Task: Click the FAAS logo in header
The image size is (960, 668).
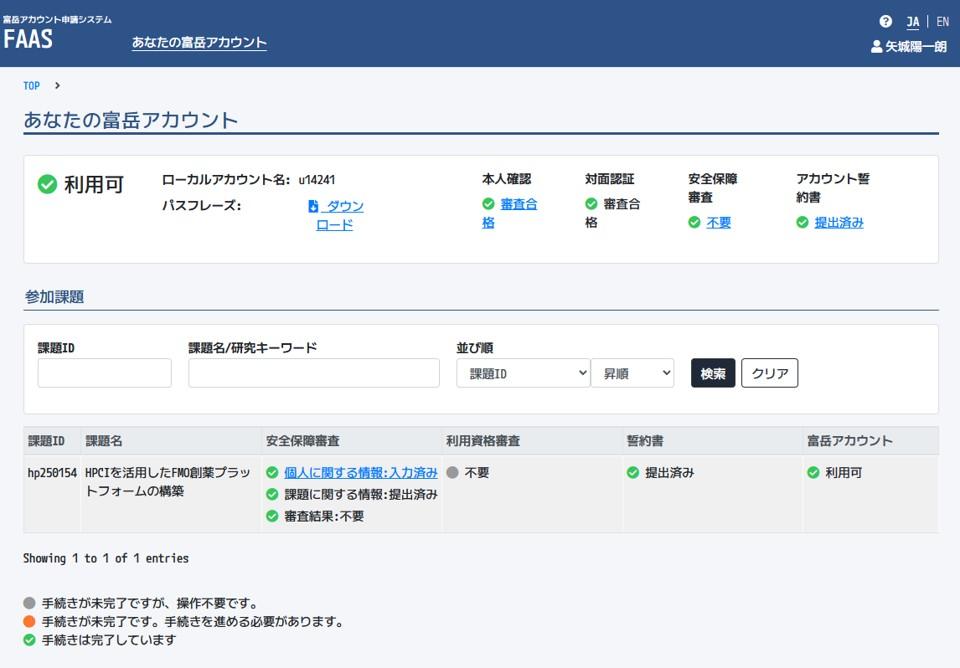Action: click(x=28, y=40)
